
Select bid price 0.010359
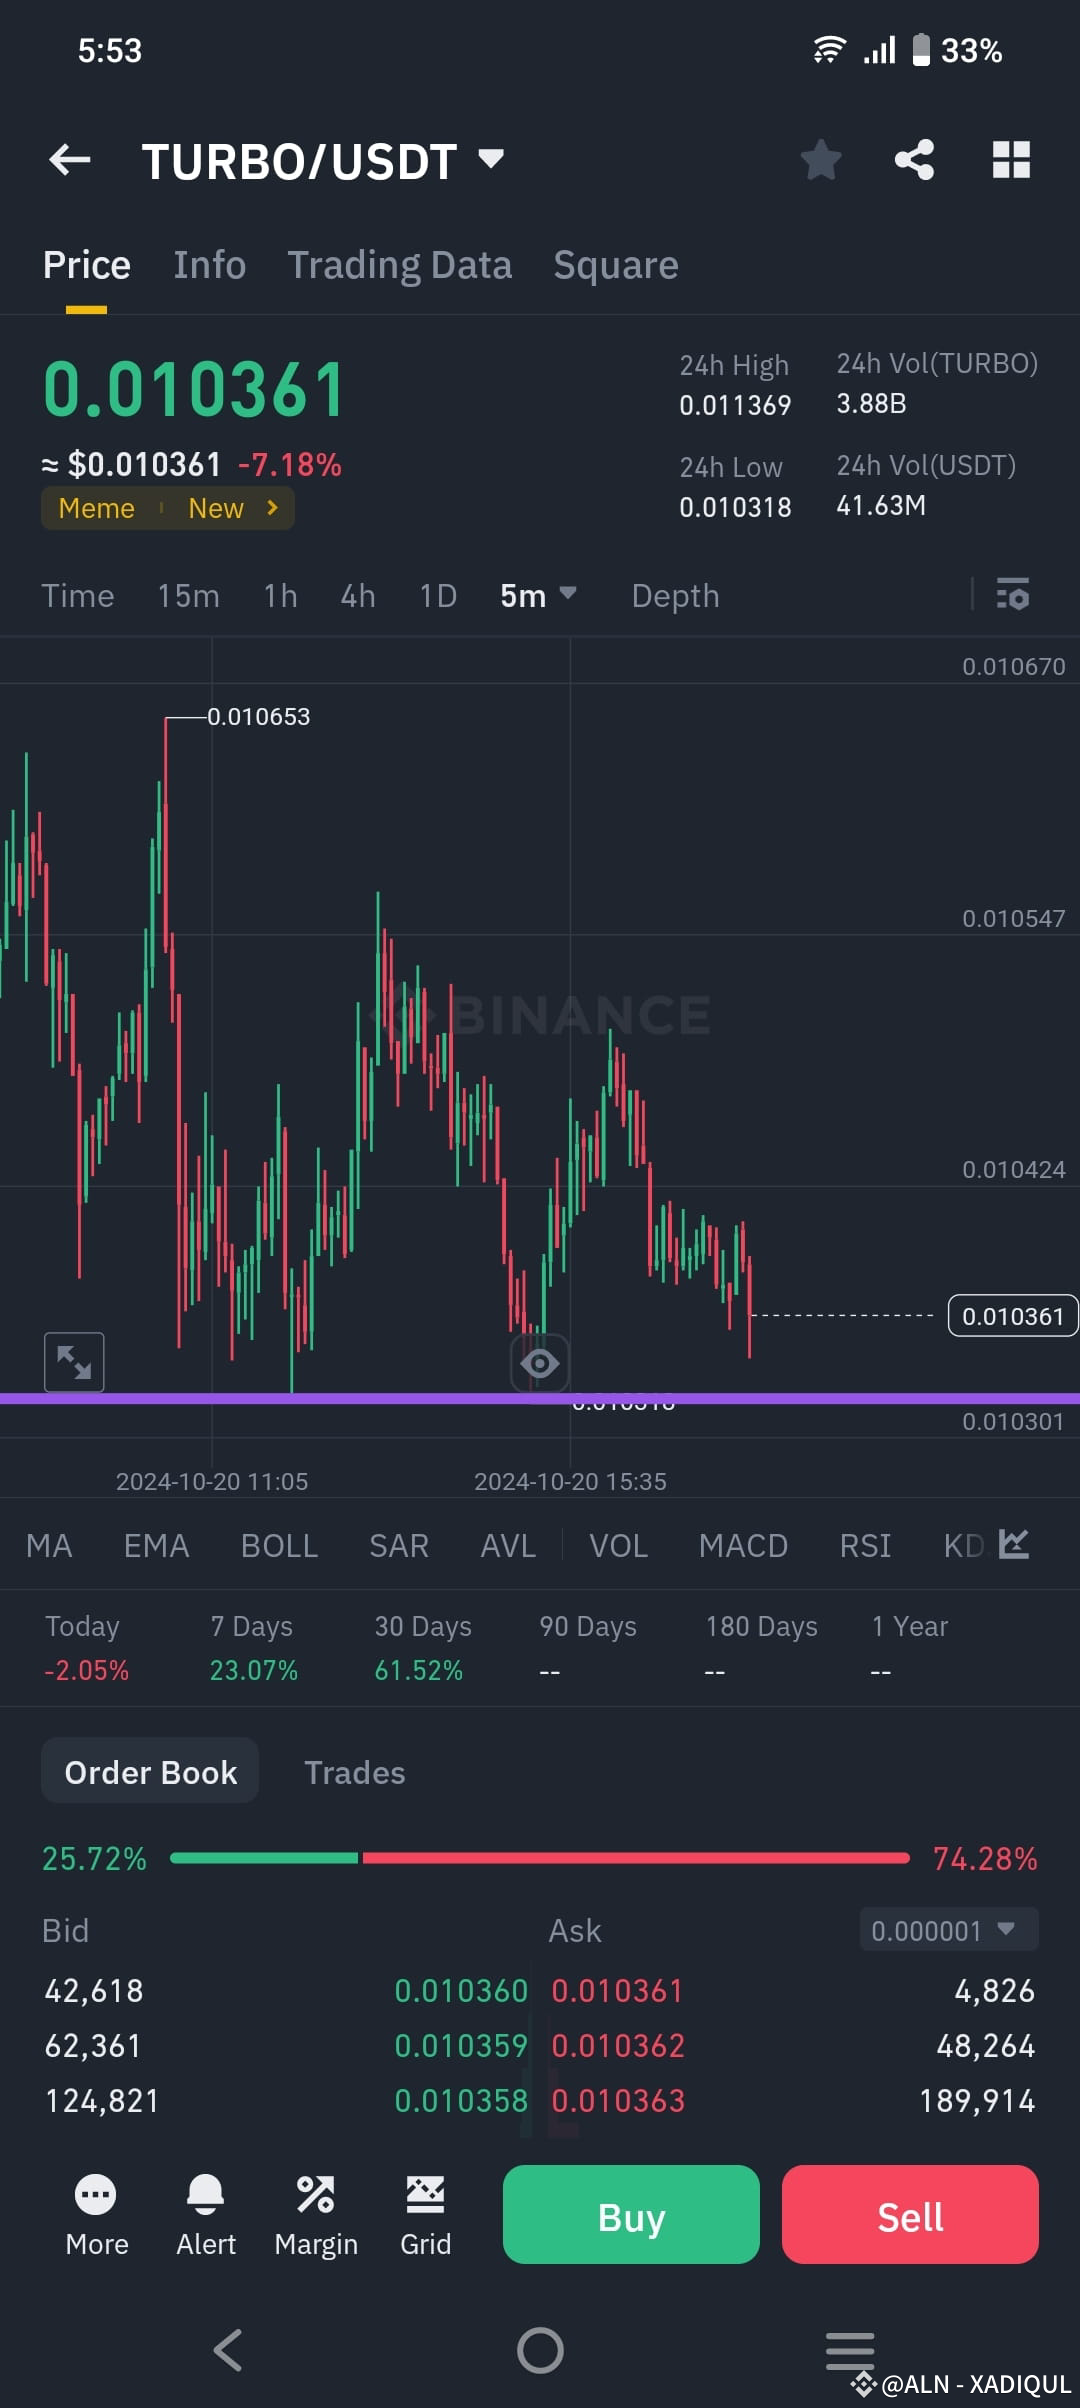(461, 2046)
